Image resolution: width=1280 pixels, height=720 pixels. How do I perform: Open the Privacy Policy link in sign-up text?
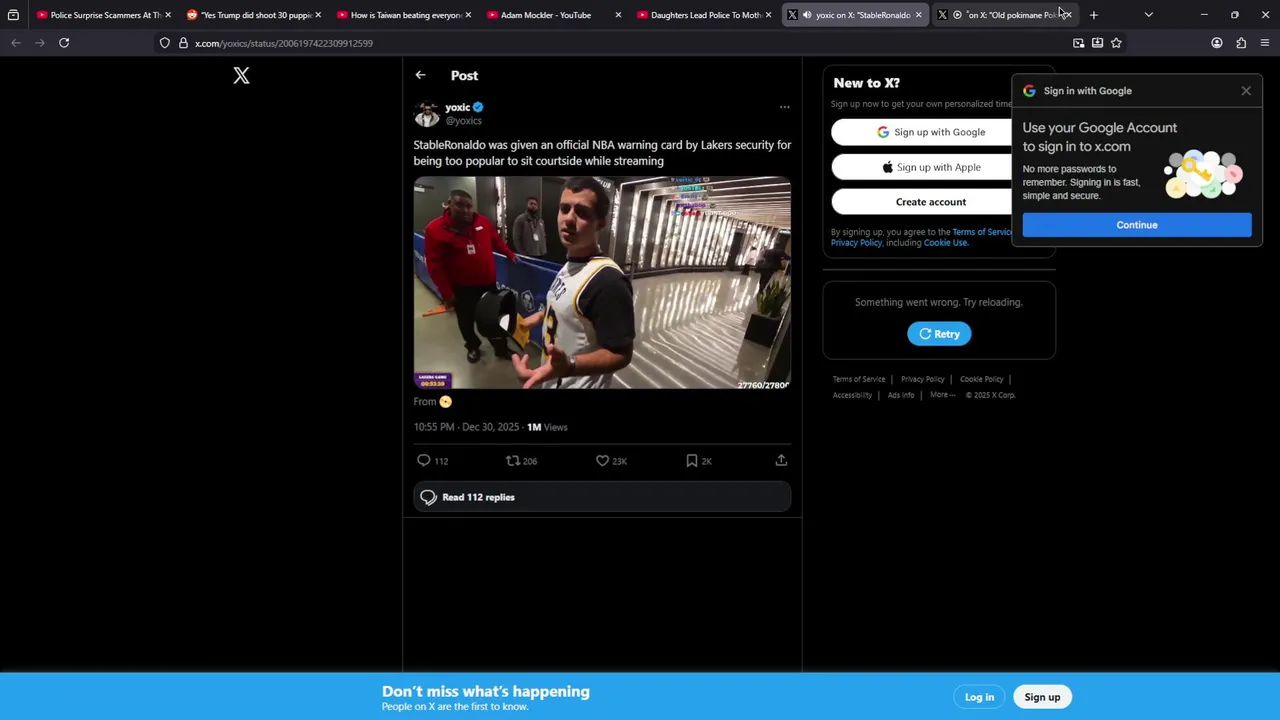coord(856,243)
